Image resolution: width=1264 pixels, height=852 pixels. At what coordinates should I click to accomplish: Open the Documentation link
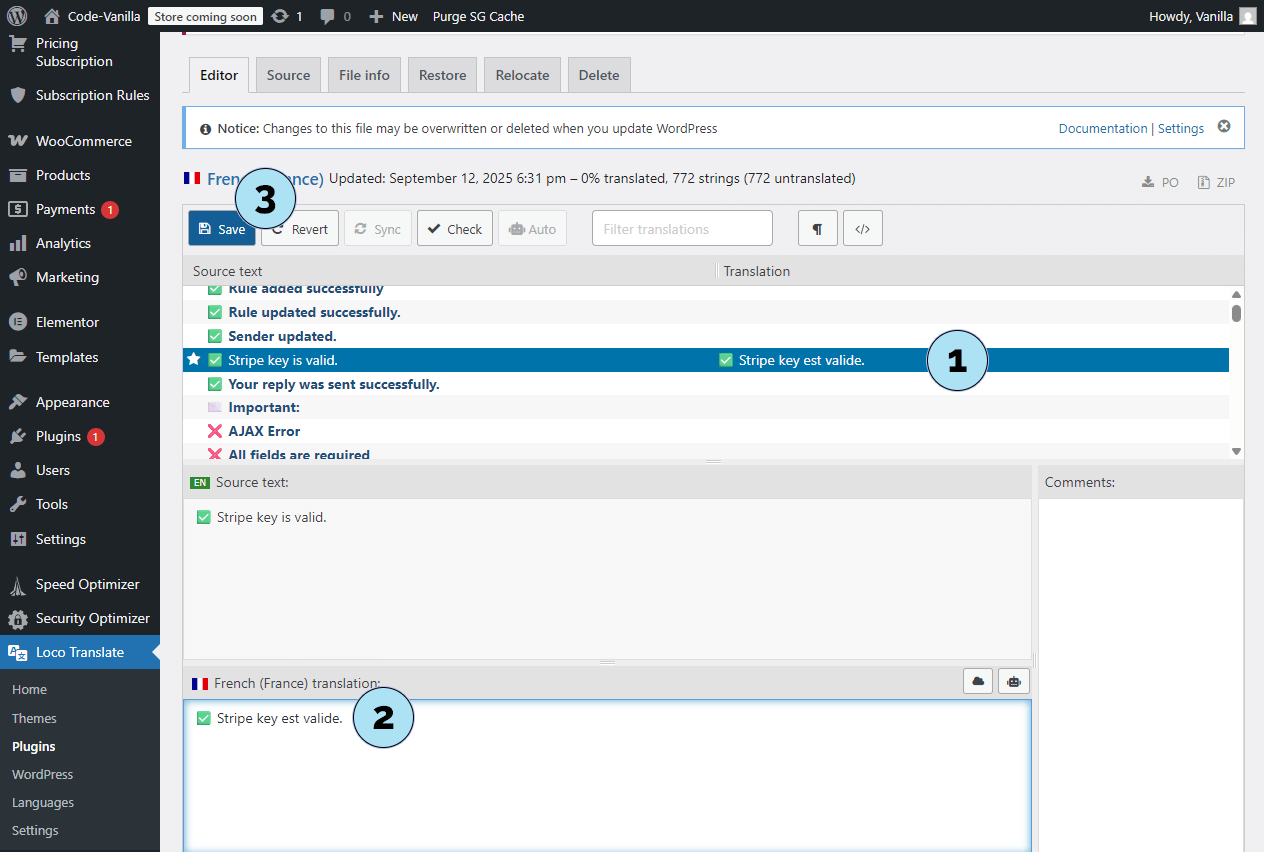coord(1102,128)
